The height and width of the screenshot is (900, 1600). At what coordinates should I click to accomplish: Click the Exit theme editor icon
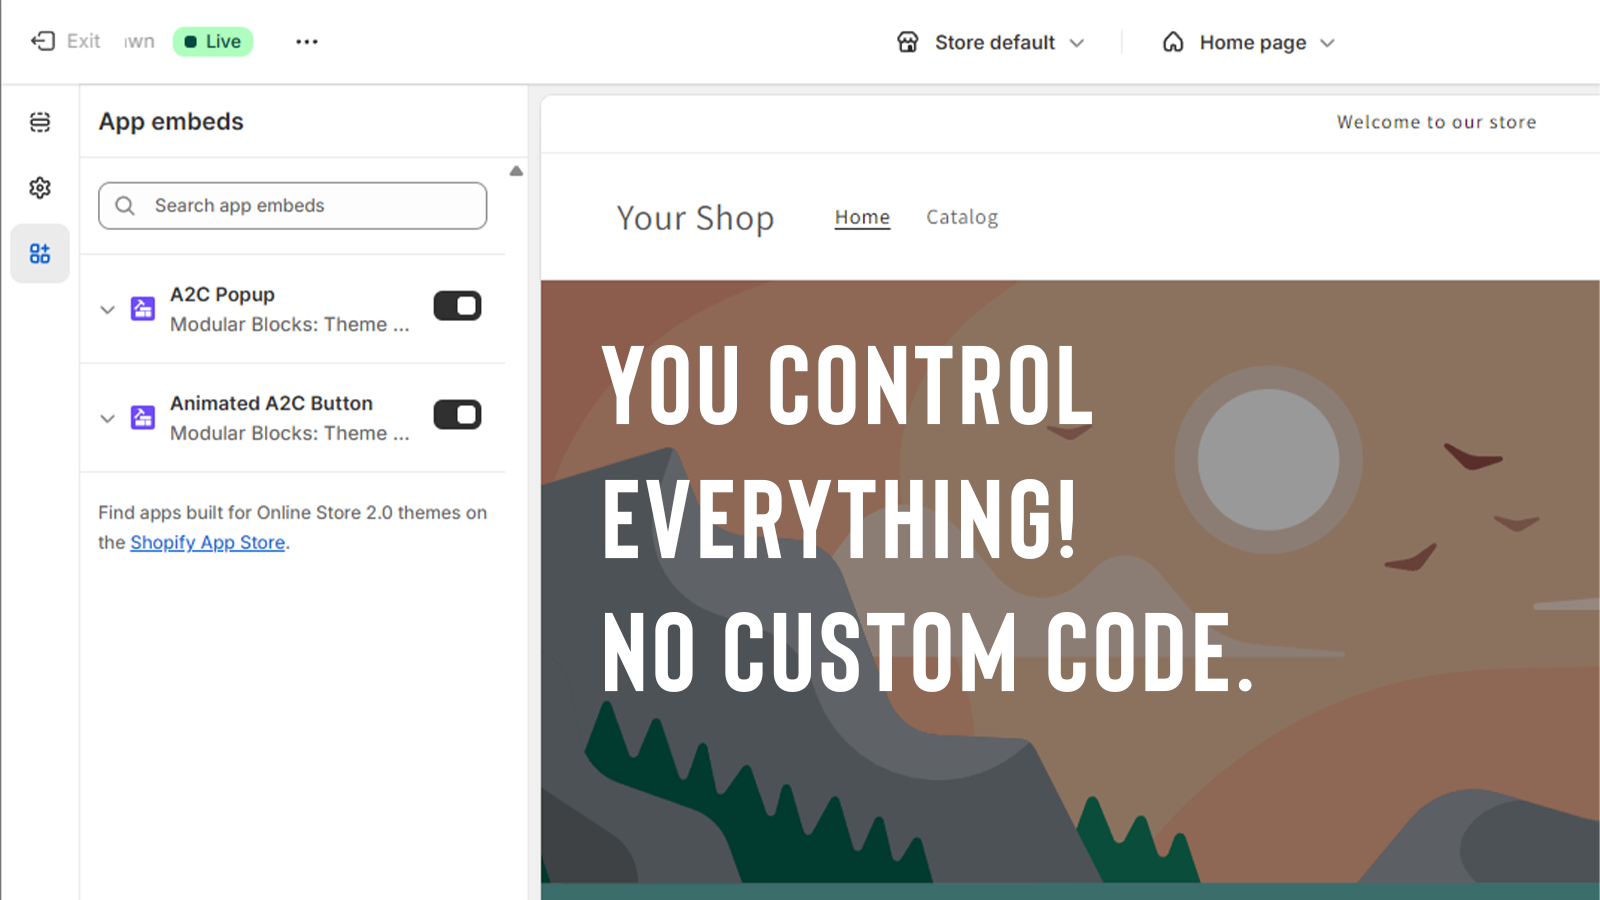pos(41,41)
